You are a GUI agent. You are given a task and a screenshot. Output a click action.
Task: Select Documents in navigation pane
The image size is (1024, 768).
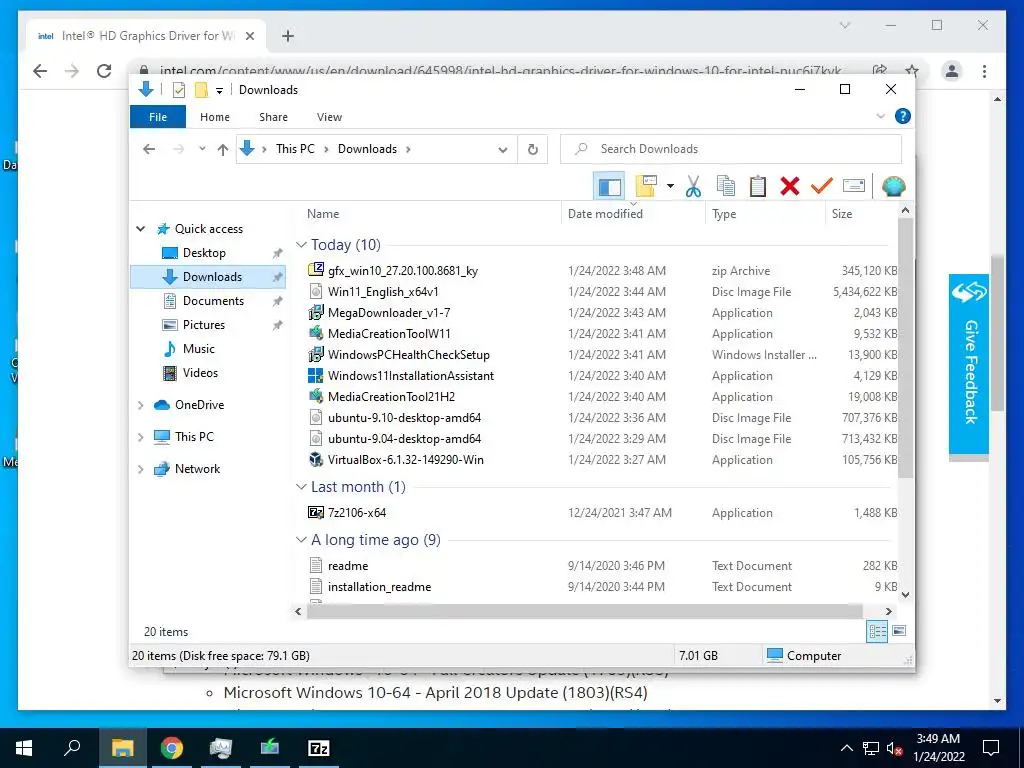tap(214, 301)
